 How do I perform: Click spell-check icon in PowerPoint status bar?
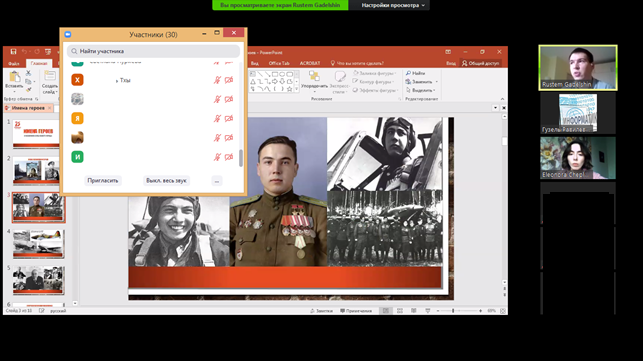click(x=41, y=311)
